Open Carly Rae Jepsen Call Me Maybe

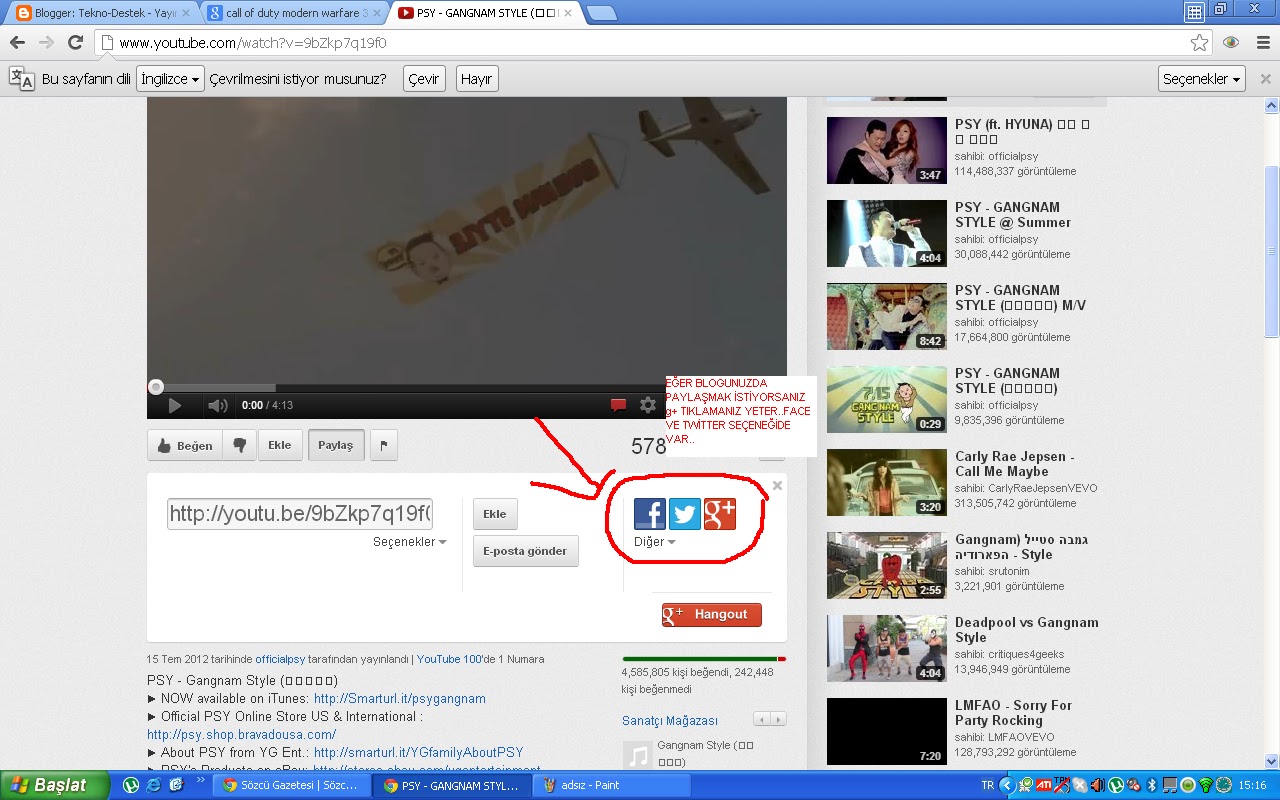1014,464
